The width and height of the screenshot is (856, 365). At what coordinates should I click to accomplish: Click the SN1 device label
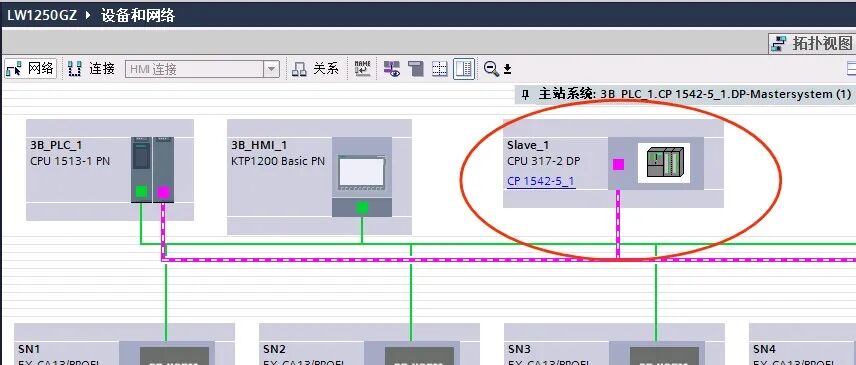tap(29, 349)
